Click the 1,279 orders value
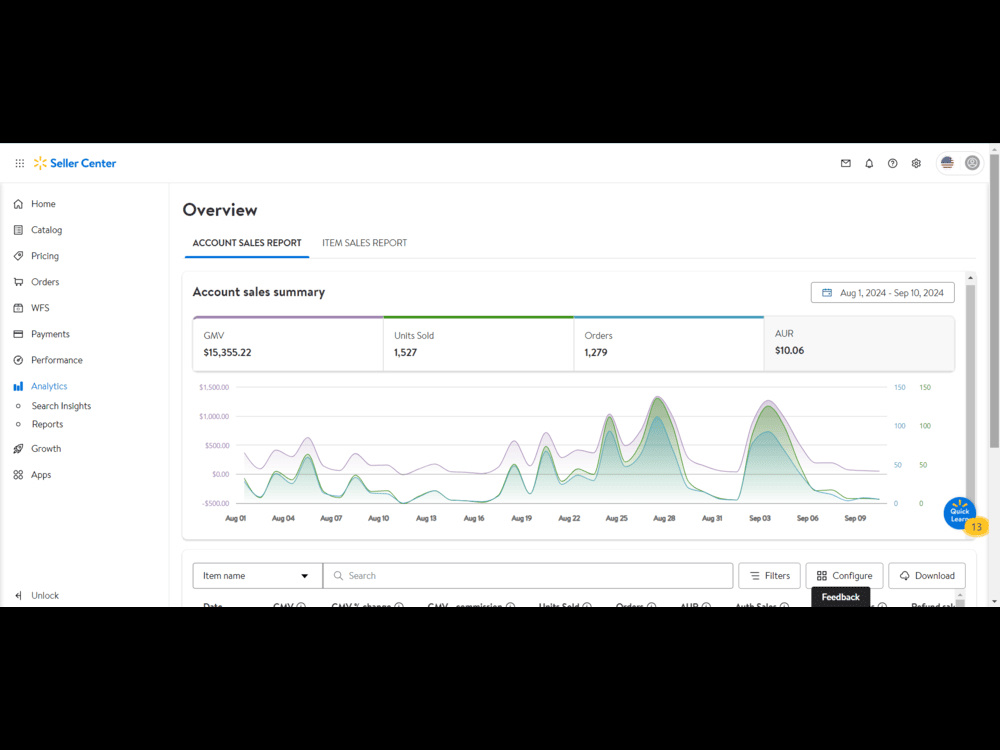The width and height of the screenshot is (1000, 750). (x=596, y=353)
